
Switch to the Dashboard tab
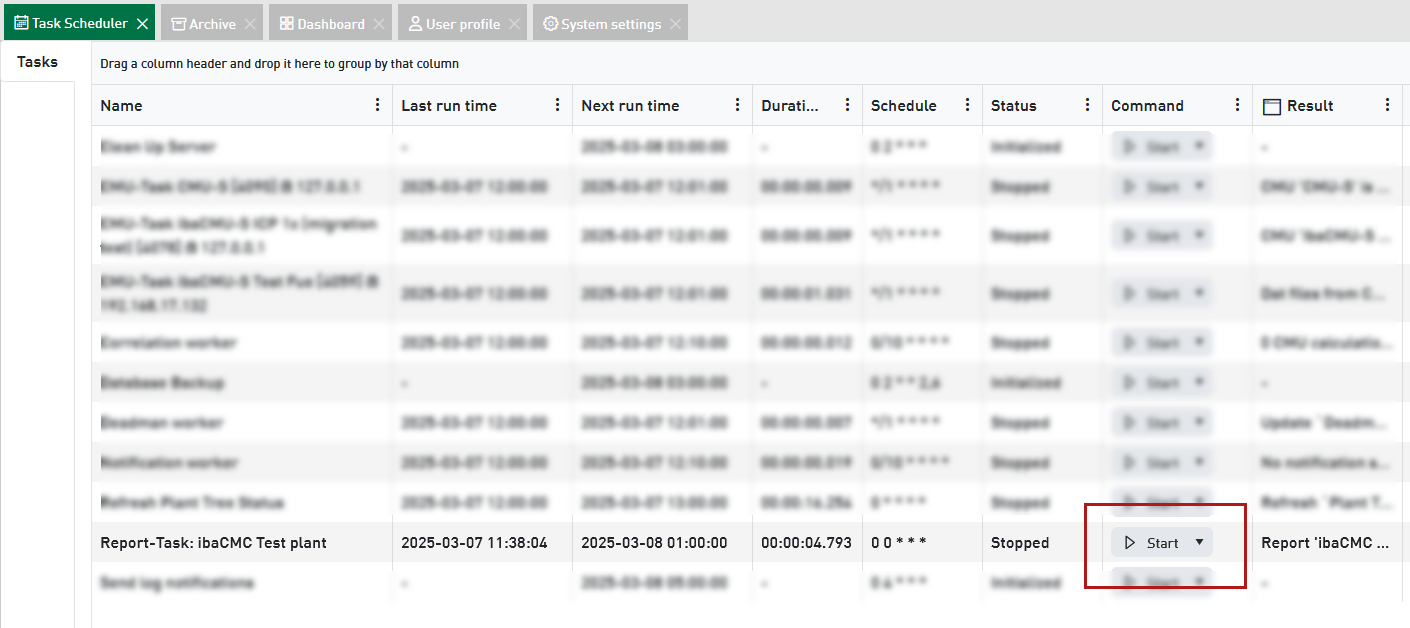(x=321, y=23)
